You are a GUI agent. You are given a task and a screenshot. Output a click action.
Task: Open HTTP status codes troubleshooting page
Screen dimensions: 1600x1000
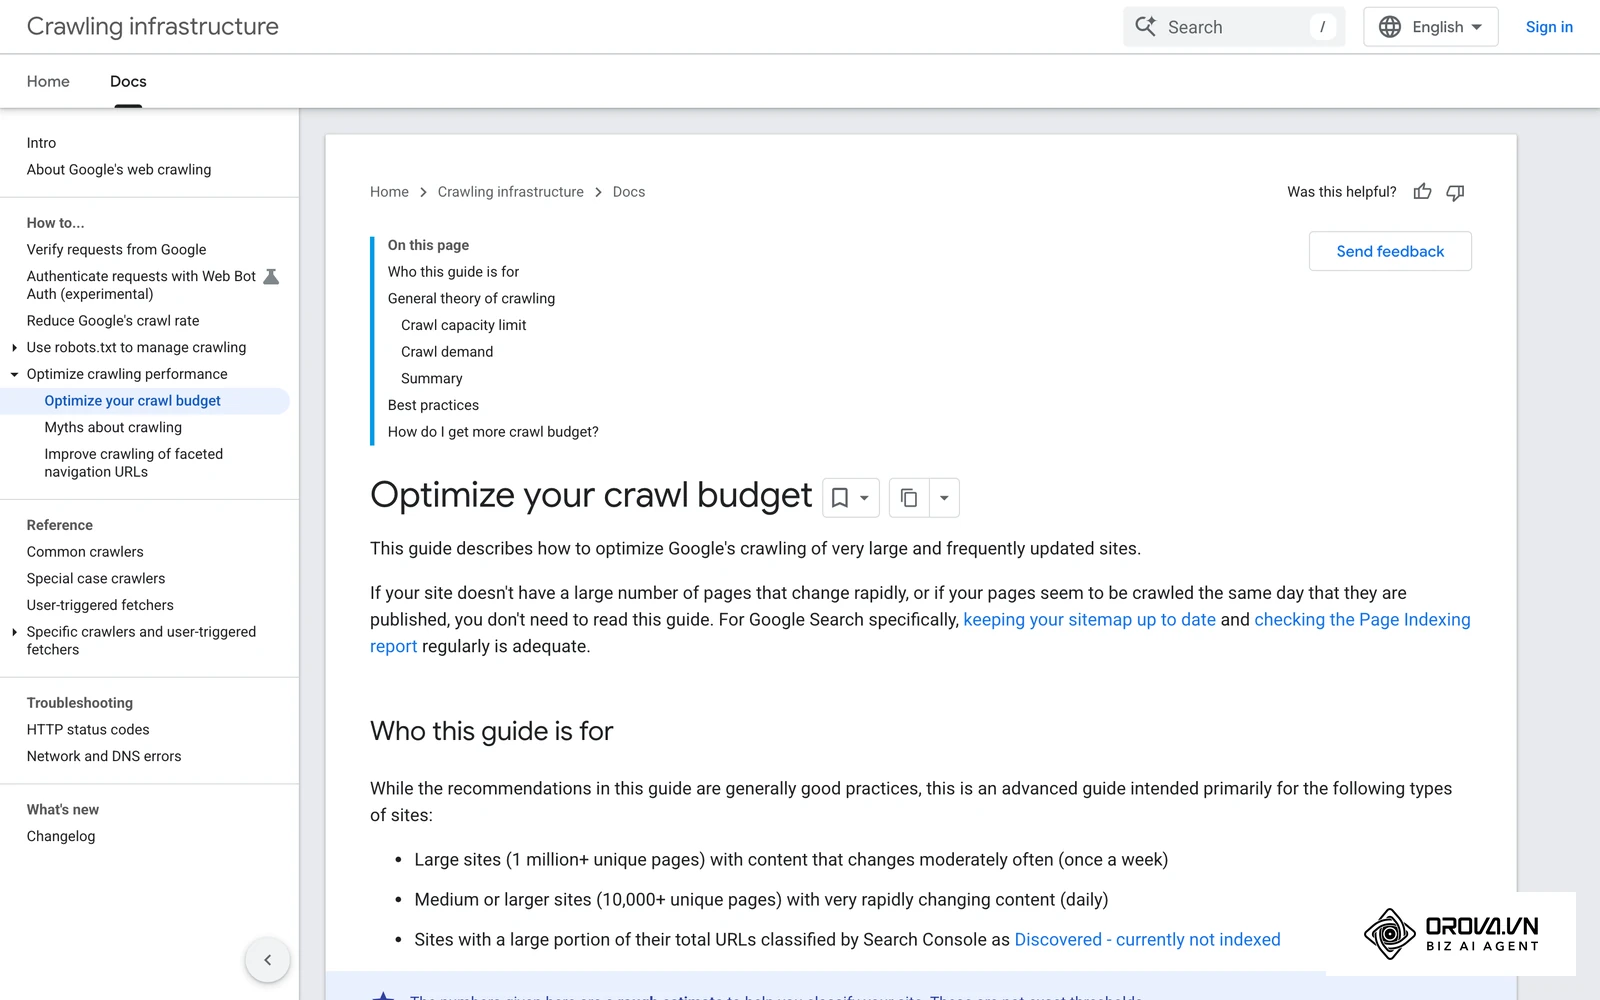88,730
